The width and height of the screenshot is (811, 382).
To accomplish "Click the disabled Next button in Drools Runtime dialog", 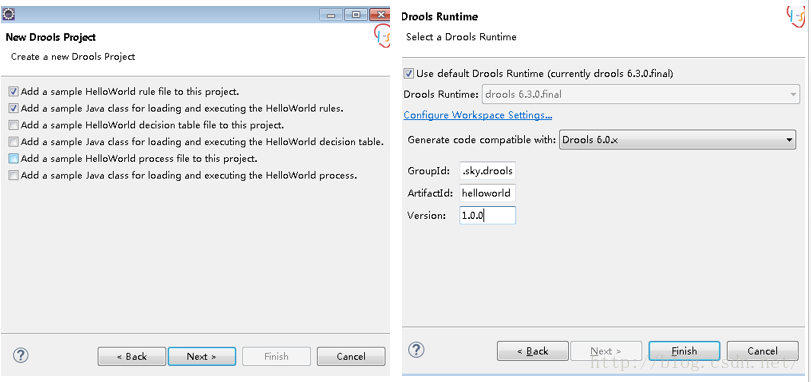I will [x=606, y=351].
